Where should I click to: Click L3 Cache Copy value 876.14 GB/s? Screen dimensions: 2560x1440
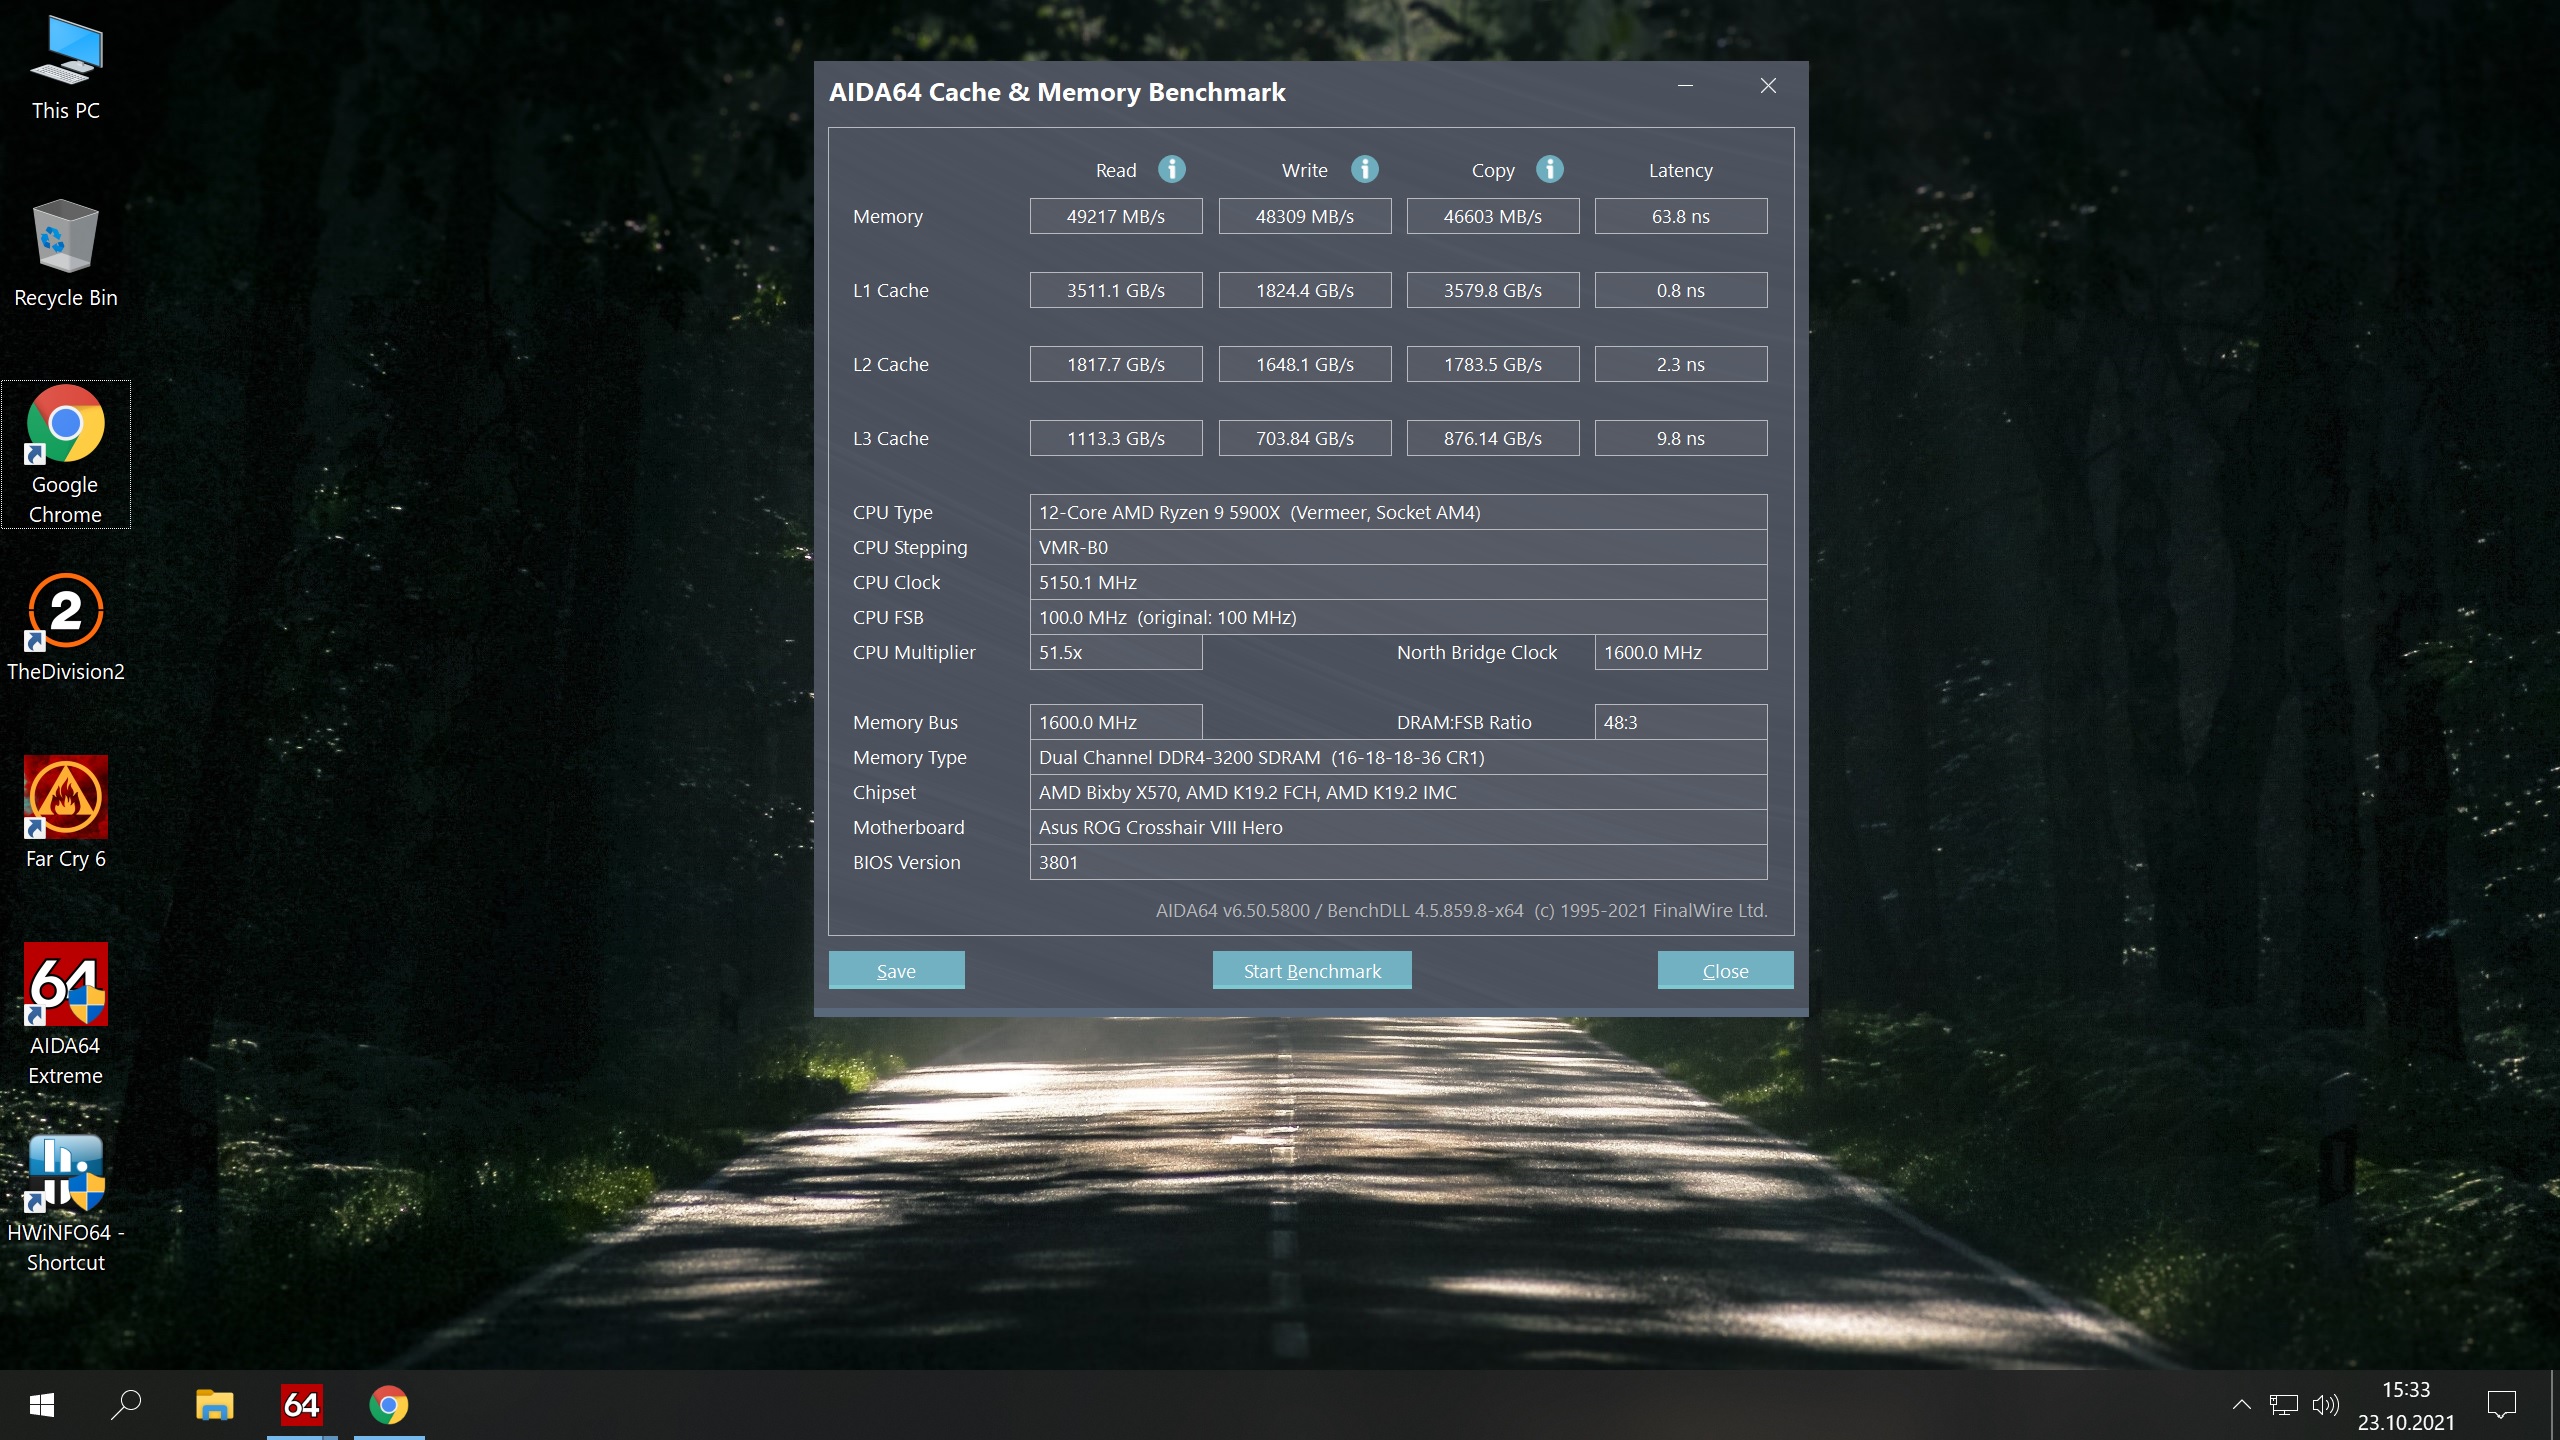[x=1493, y=438]
